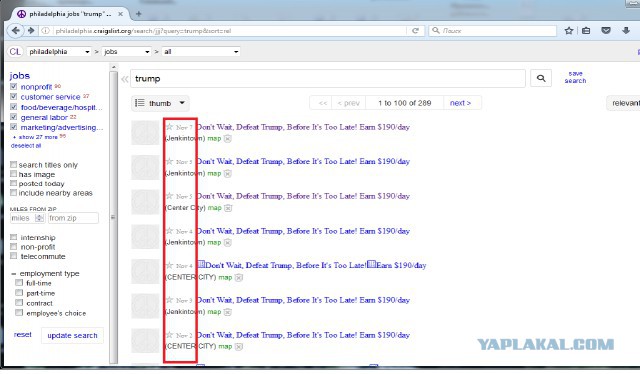Open the relevant sort dropdown

coord(623,103)
